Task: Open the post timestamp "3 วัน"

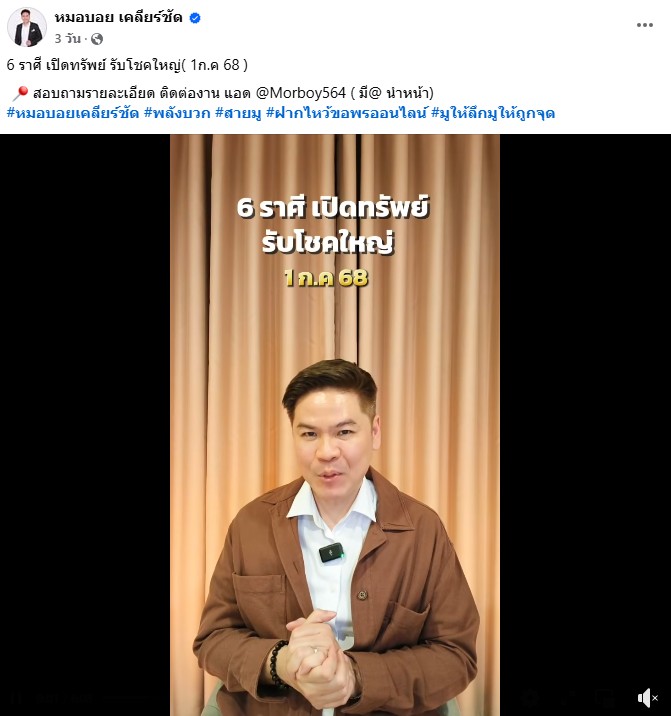Action: click(67, 39)
